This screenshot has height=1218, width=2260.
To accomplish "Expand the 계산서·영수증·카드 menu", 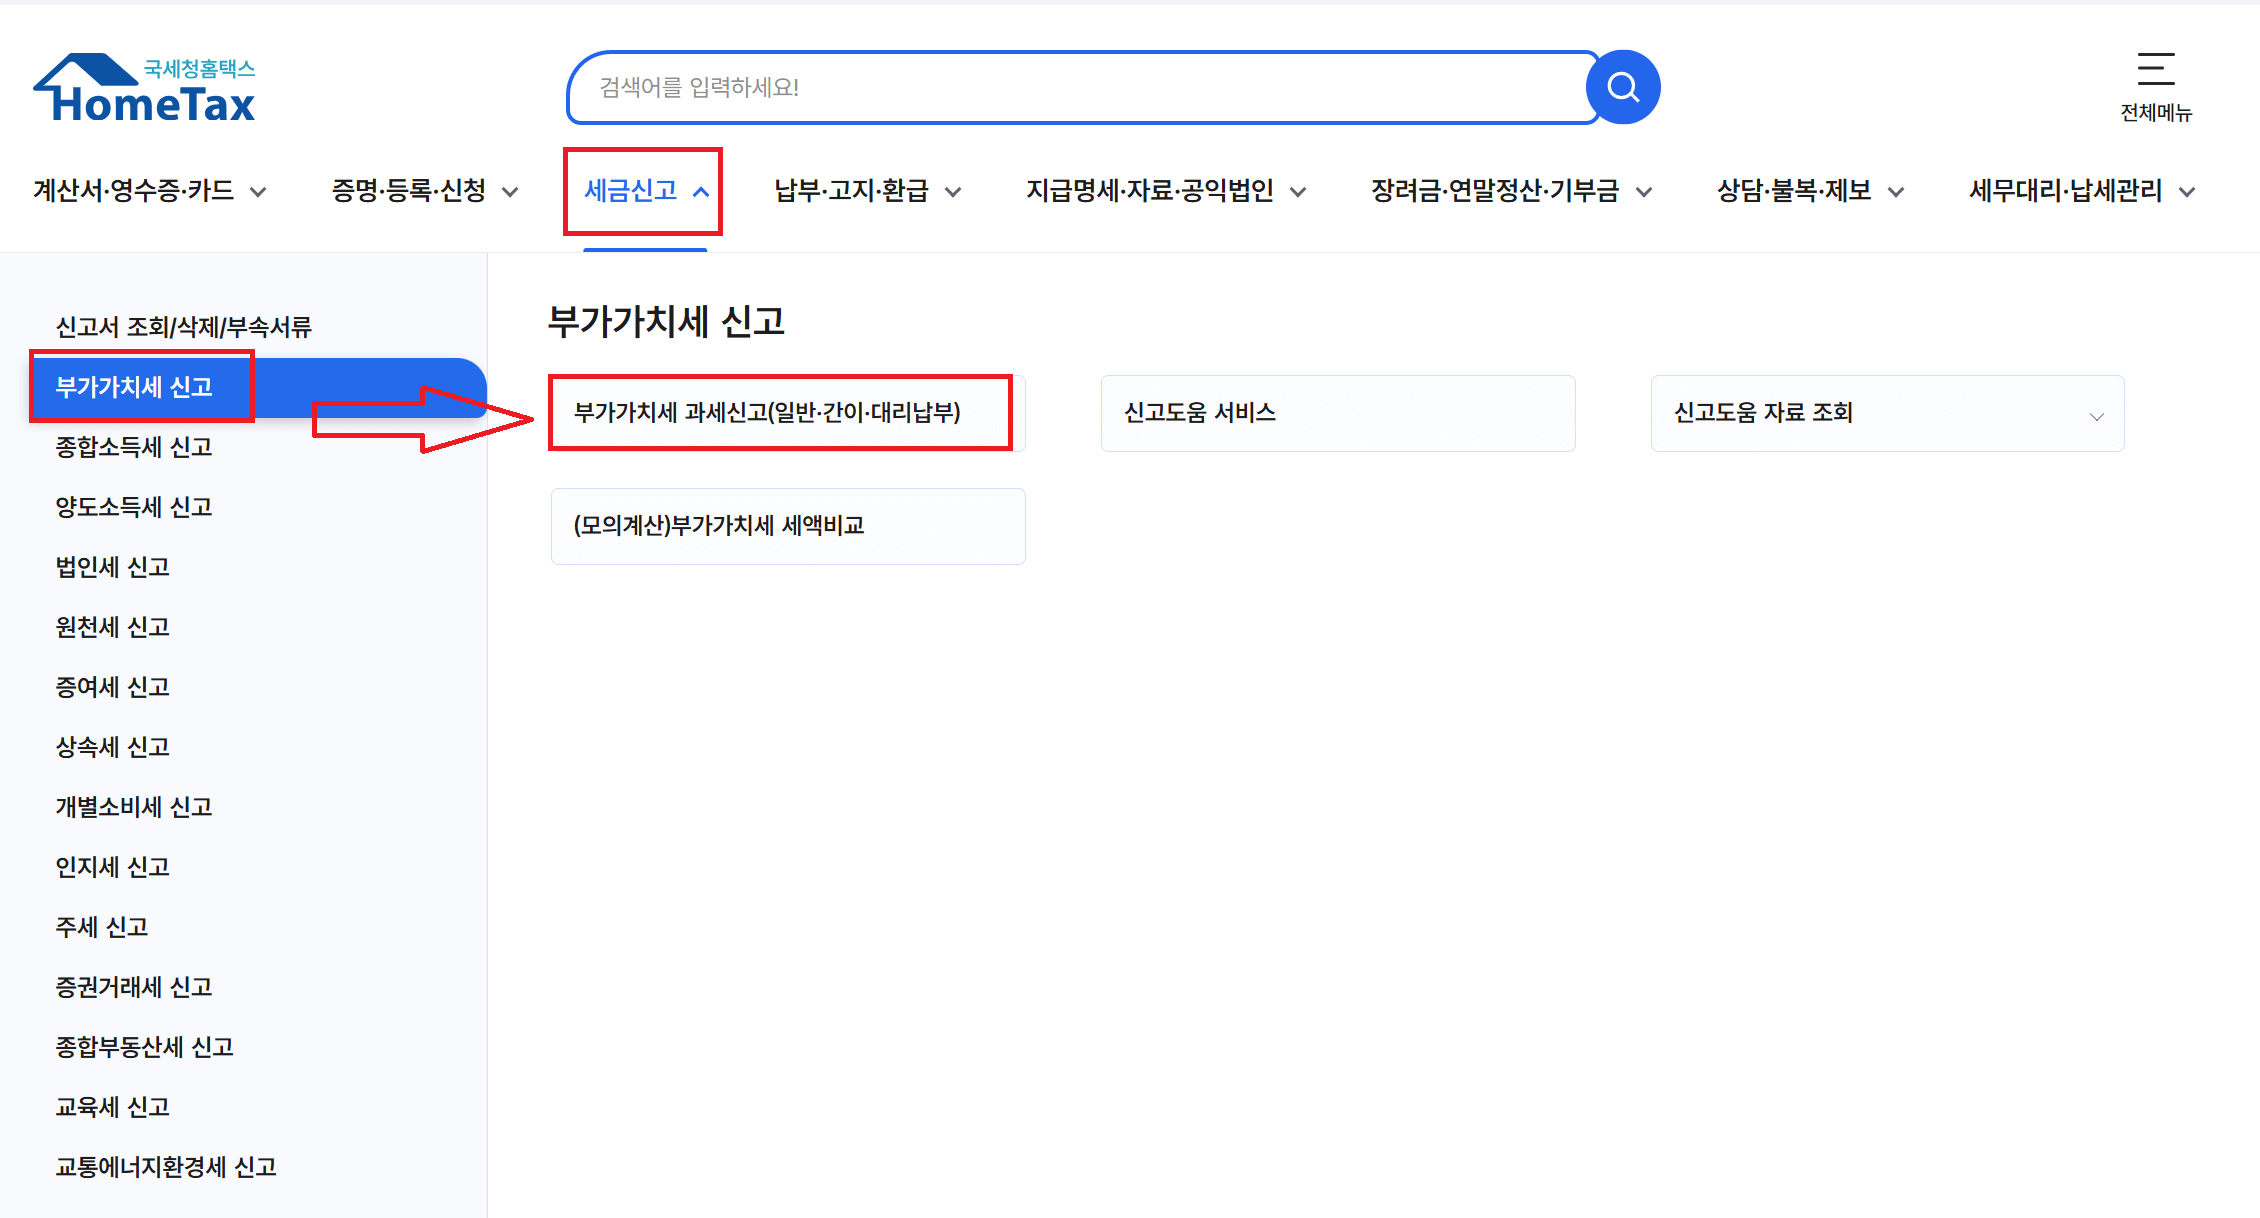I will coord(149,191).
